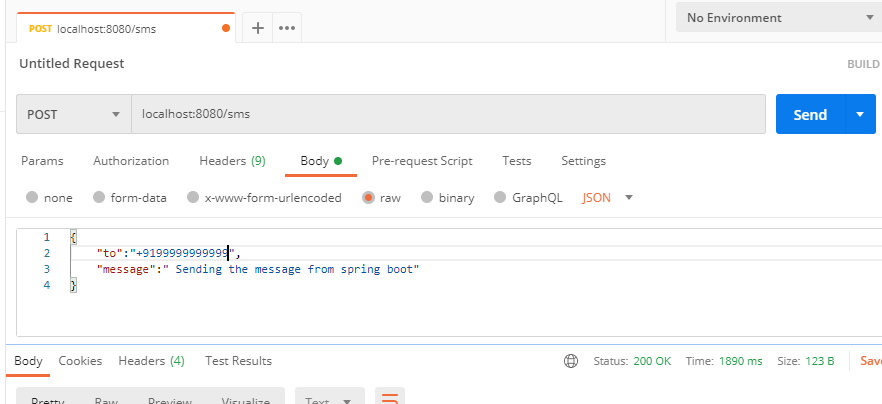Image resolution: width=882 pixels, height=404 pixels.
Task: Click the Status 200 OK indicator
Action: pyautogui.click(x=632, y=361)
